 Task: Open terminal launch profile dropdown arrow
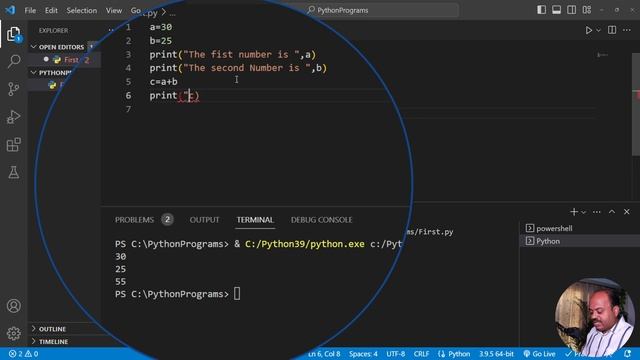pos(584,212)
